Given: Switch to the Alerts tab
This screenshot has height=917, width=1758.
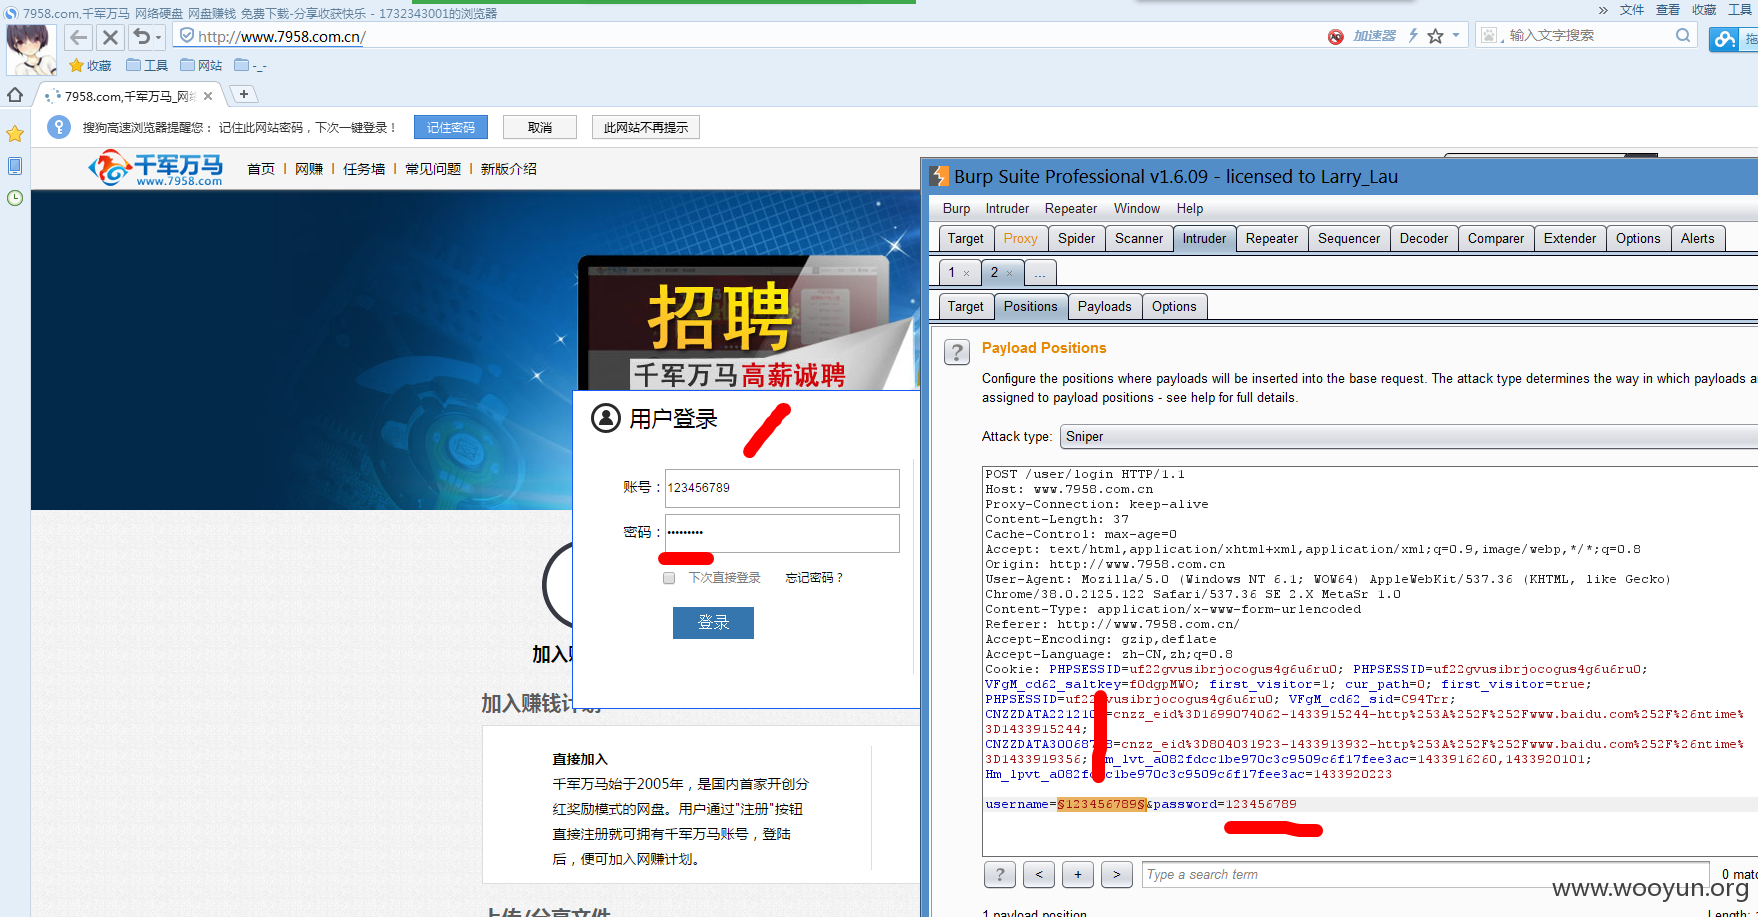Looking at the screenshot, I should (x=1698, y=238).
